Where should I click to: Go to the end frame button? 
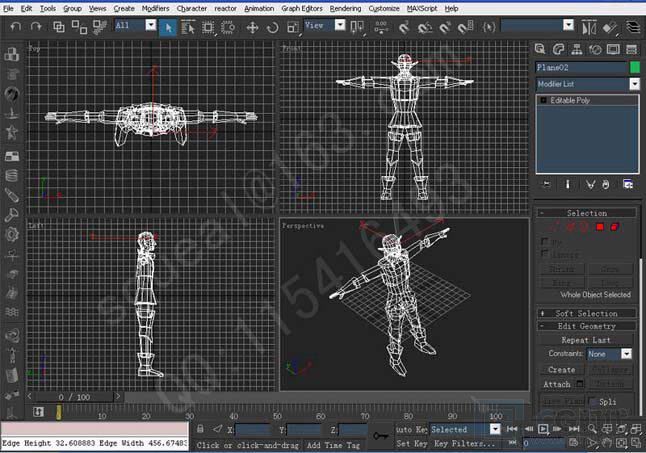574,429
